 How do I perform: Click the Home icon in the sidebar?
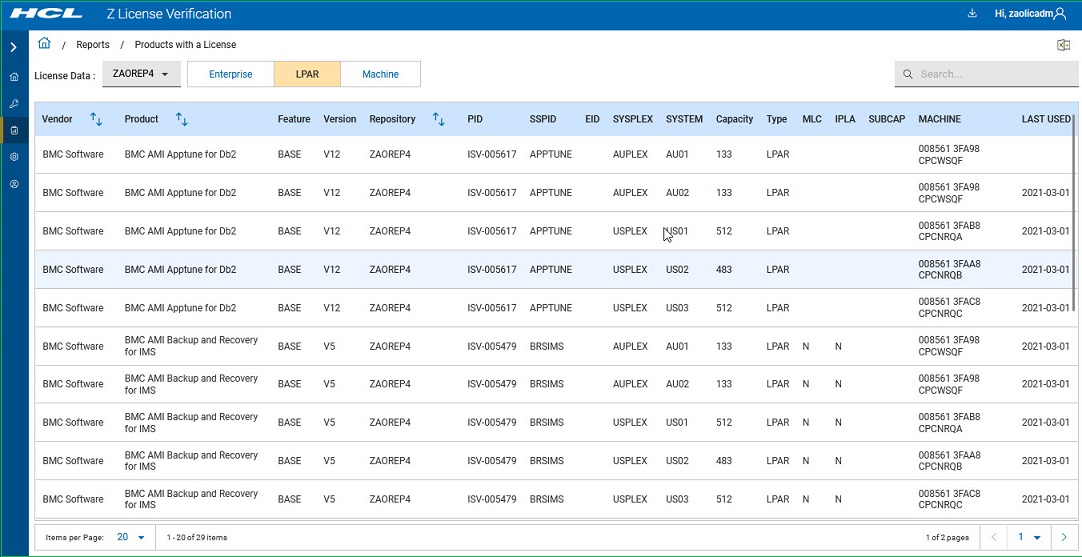(x=13, y=77)
